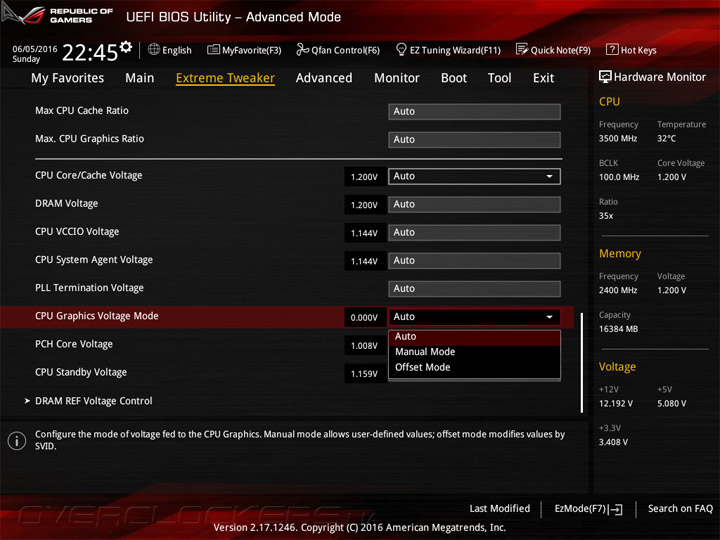The height and width of the screenshot is (540, 720).
Task: Open the Monitor tab
Action: [397, 78]
